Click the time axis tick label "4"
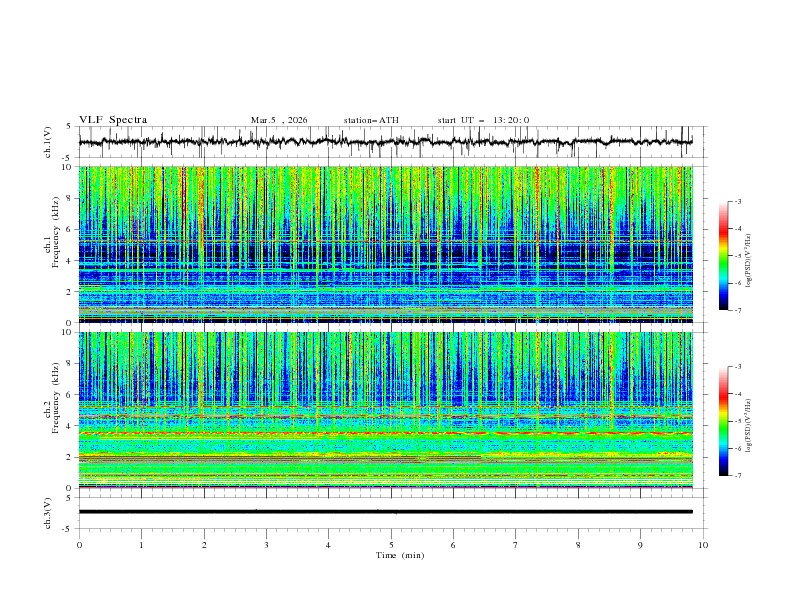 coord(329,545)
